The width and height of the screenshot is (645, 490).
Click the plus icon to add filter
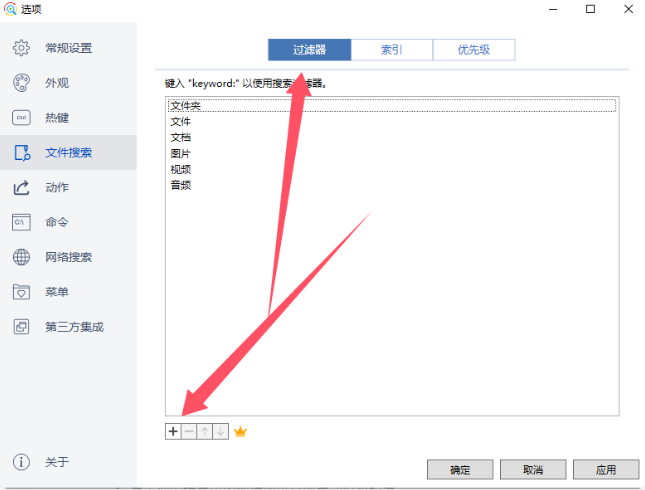click(x=173, y=431)
